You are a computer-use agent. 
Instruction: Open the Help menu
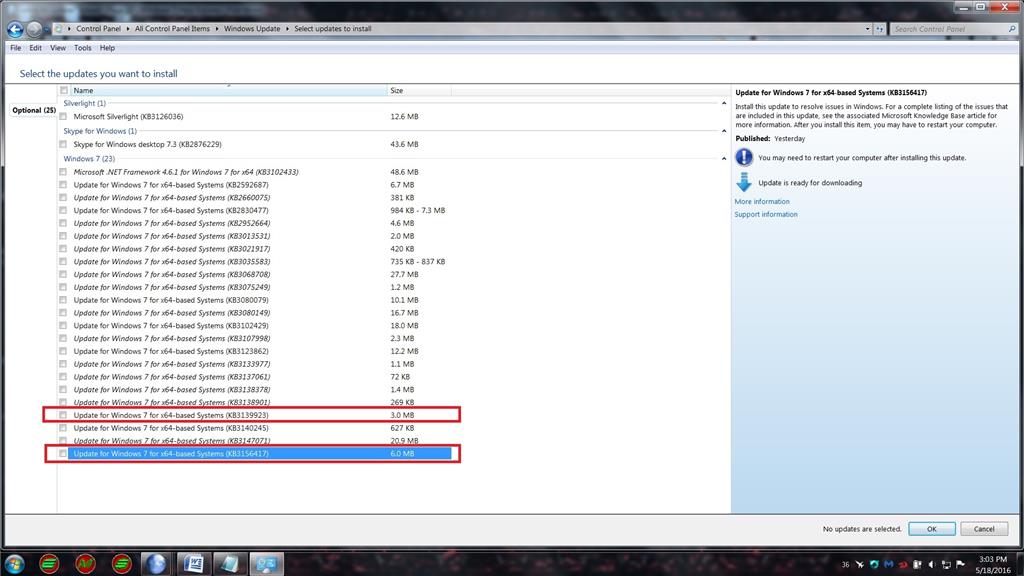[107, 48]
